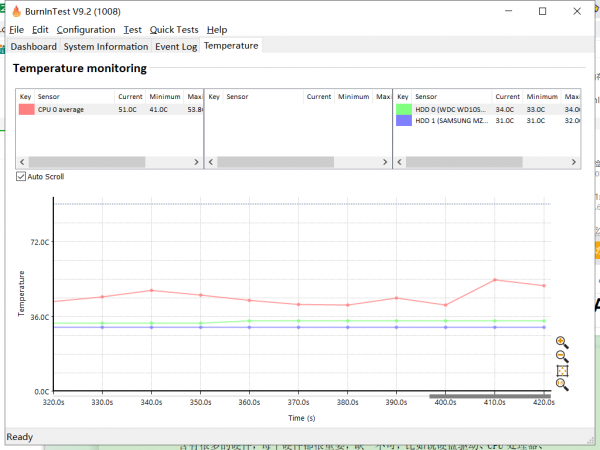Click the blue HDD 1 color key

(404, 121)
